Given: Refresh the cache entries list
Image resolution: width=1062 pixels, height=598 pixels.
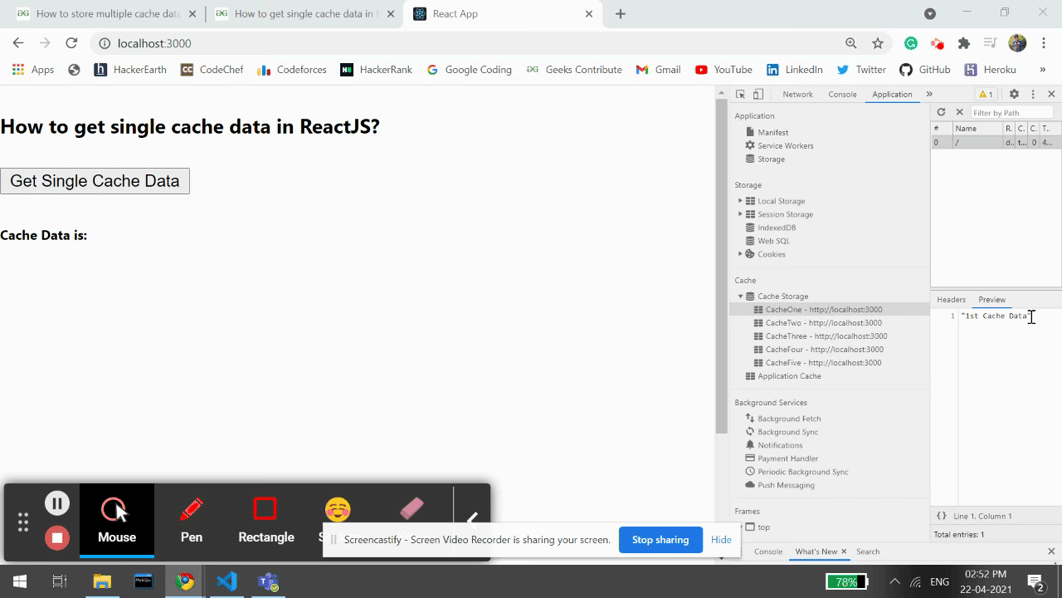Looking at the screenshot, I should click(941, 112).
